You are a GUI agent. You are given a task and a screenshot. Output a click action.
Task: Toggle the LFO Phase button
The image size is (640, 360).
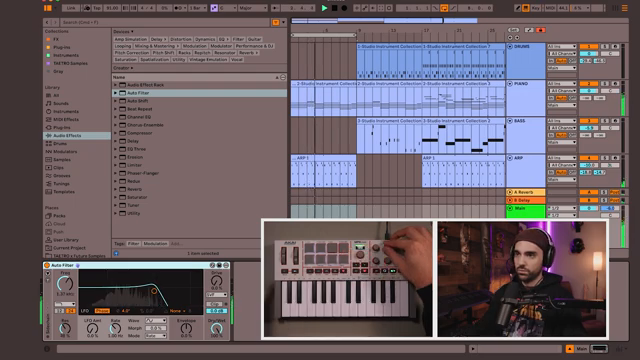coord(102,311)
